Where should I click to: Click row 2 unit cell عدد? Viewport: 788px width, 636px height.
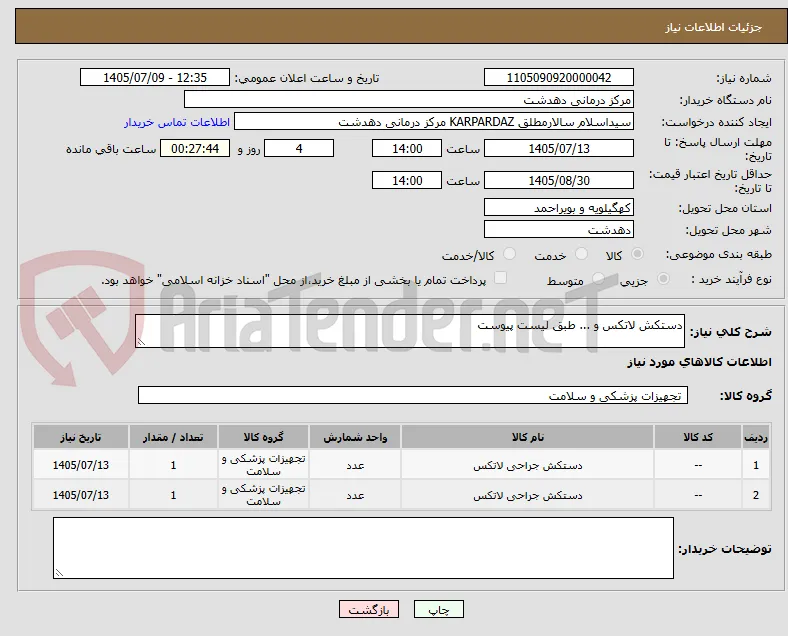[x=355, y=495]
